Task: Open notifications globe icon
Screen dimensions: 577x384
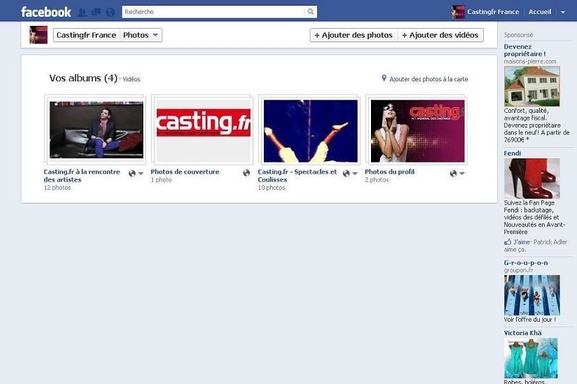Action: click(110, 12)
